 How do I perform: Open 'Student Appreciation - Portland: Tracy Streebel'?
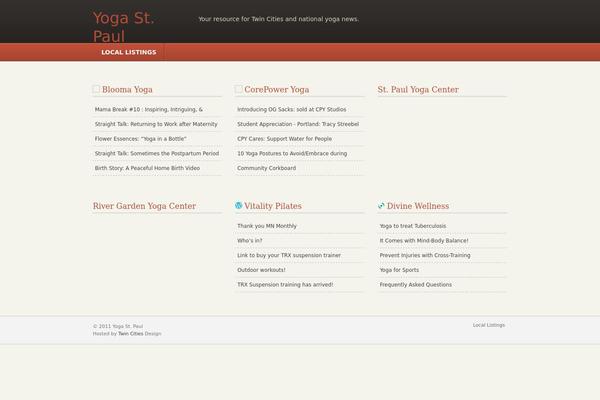pos(298,124)
